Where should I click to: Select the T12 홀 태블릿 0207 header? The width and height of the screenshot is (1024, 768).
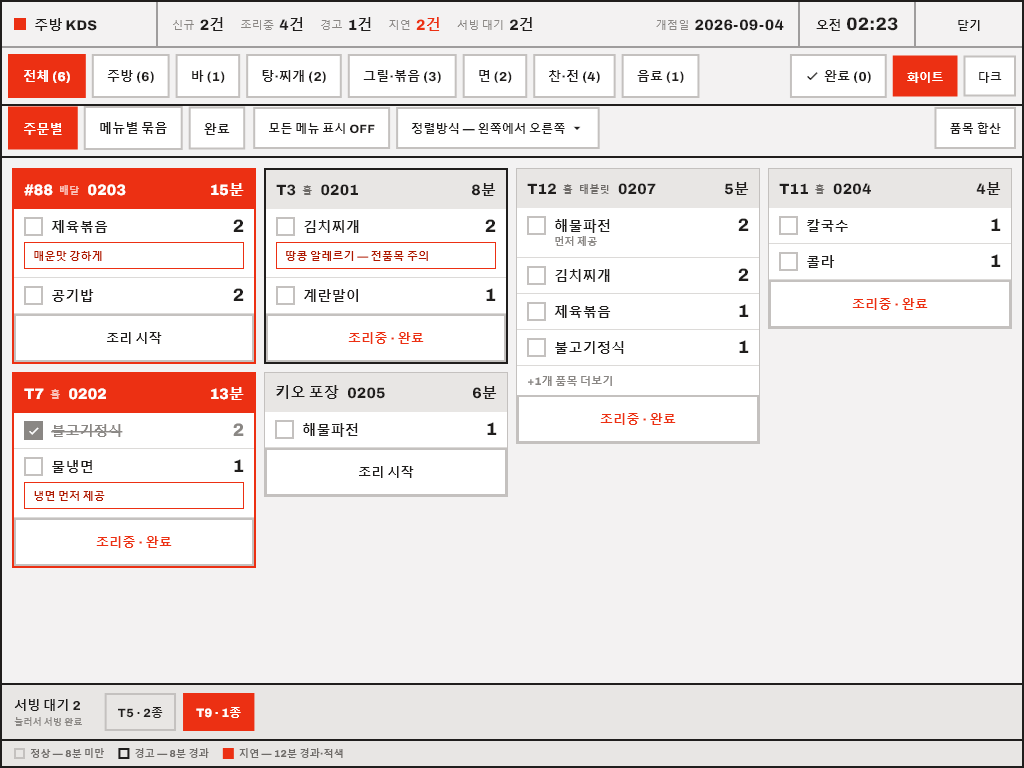coord(638,189)
